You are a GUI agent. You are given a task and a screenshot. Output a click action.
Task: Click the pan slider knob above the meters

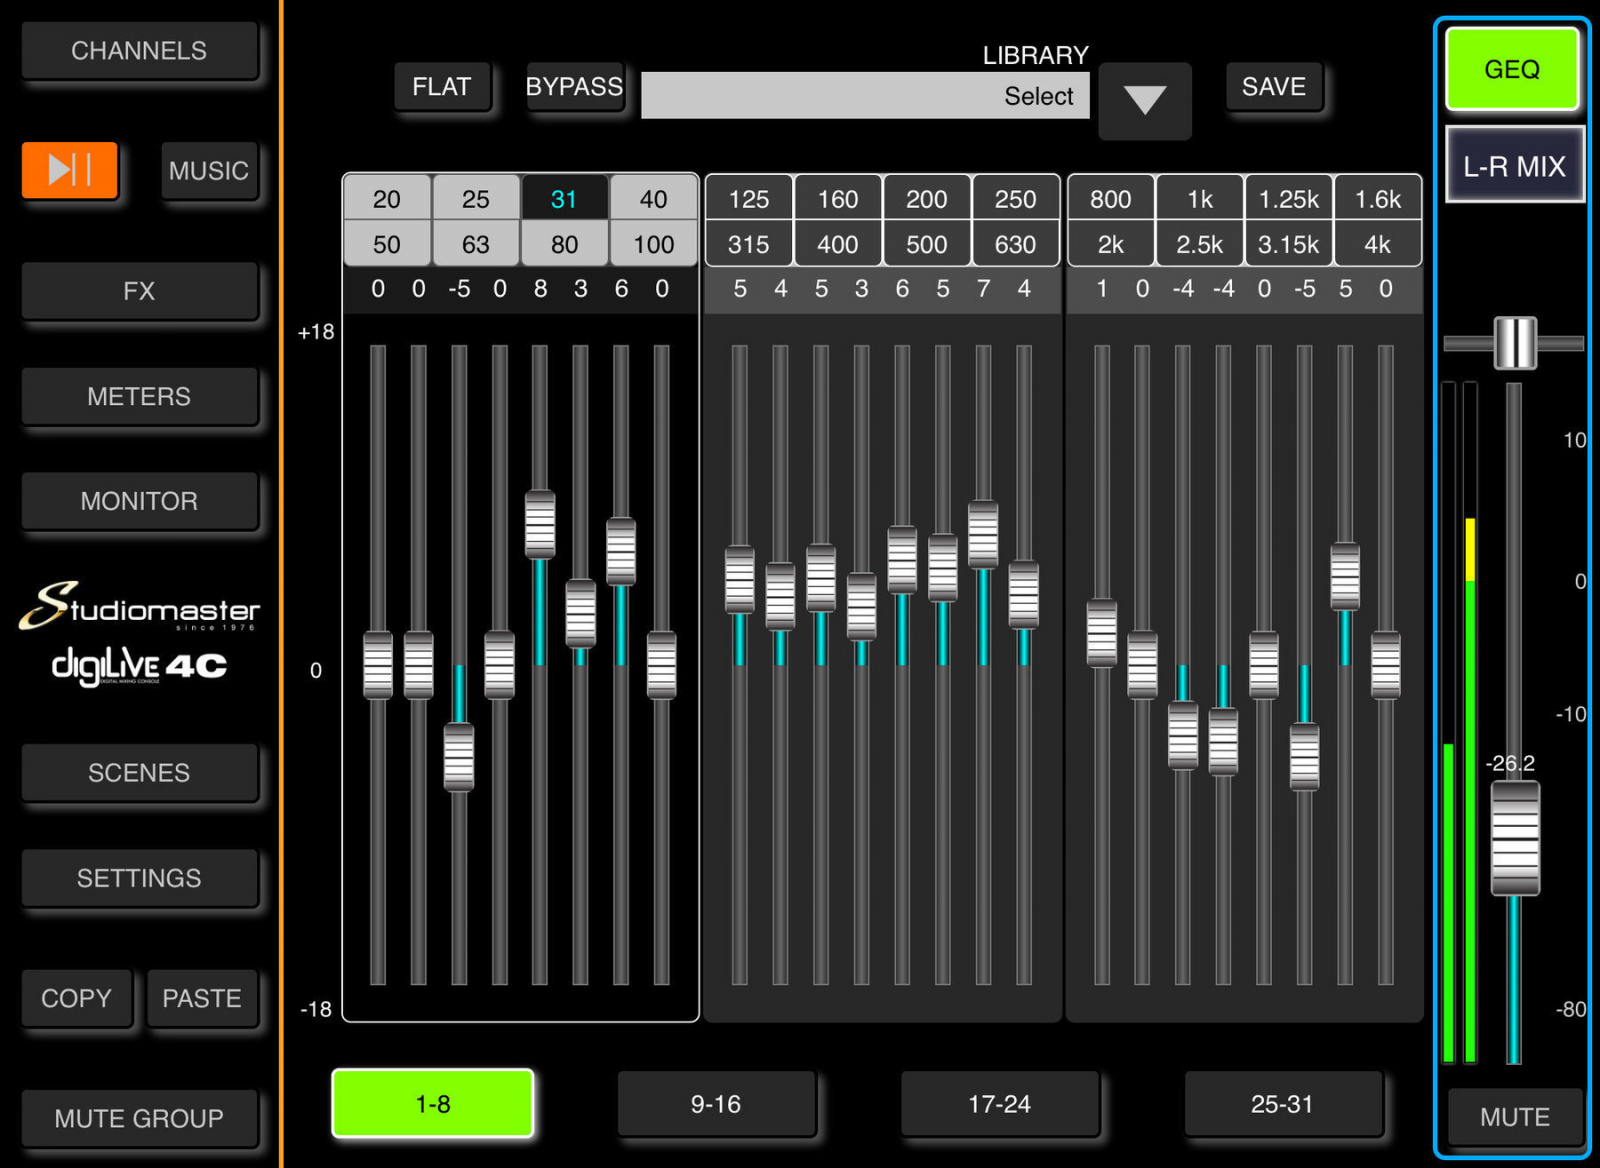[1514, 343]
